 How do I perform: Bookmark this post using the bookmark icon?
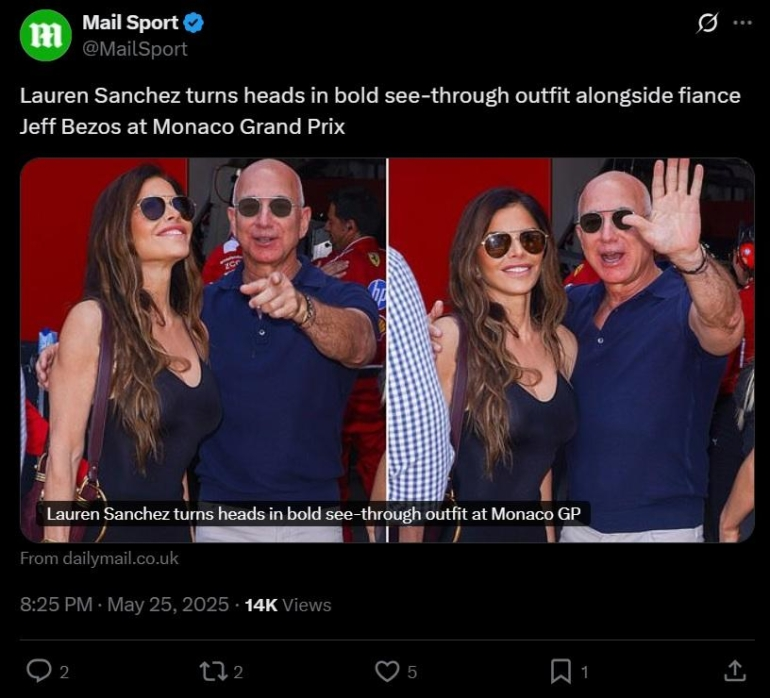tap(561, 671)
